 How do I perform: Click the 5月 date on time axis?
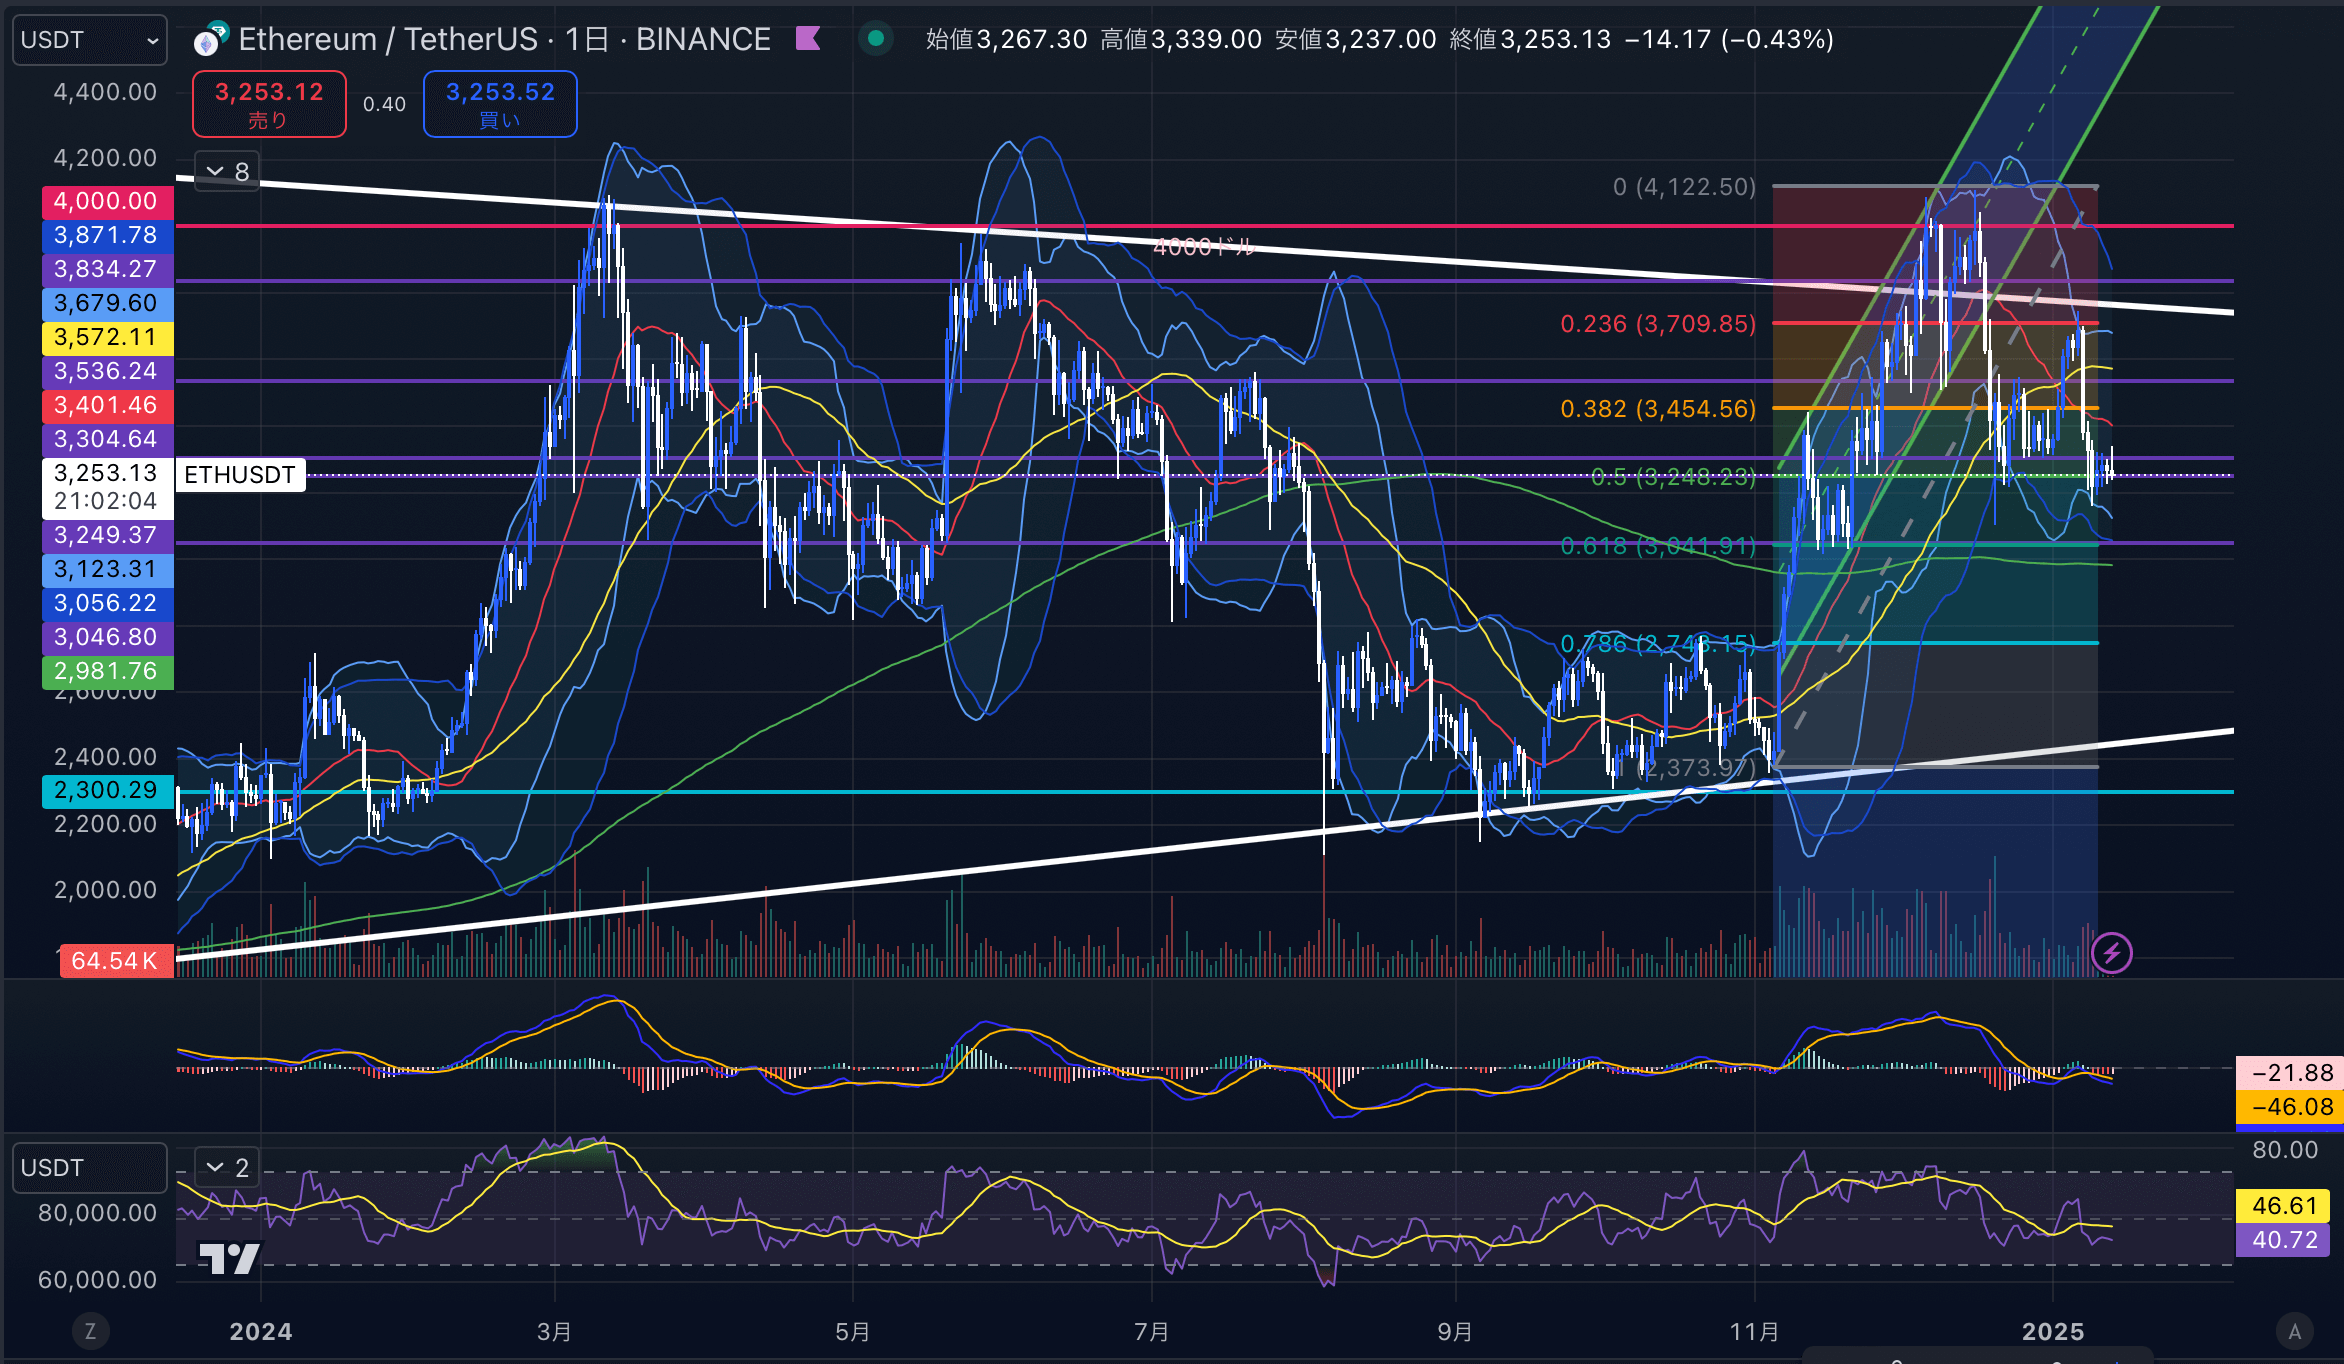[x=852, y=1332]
